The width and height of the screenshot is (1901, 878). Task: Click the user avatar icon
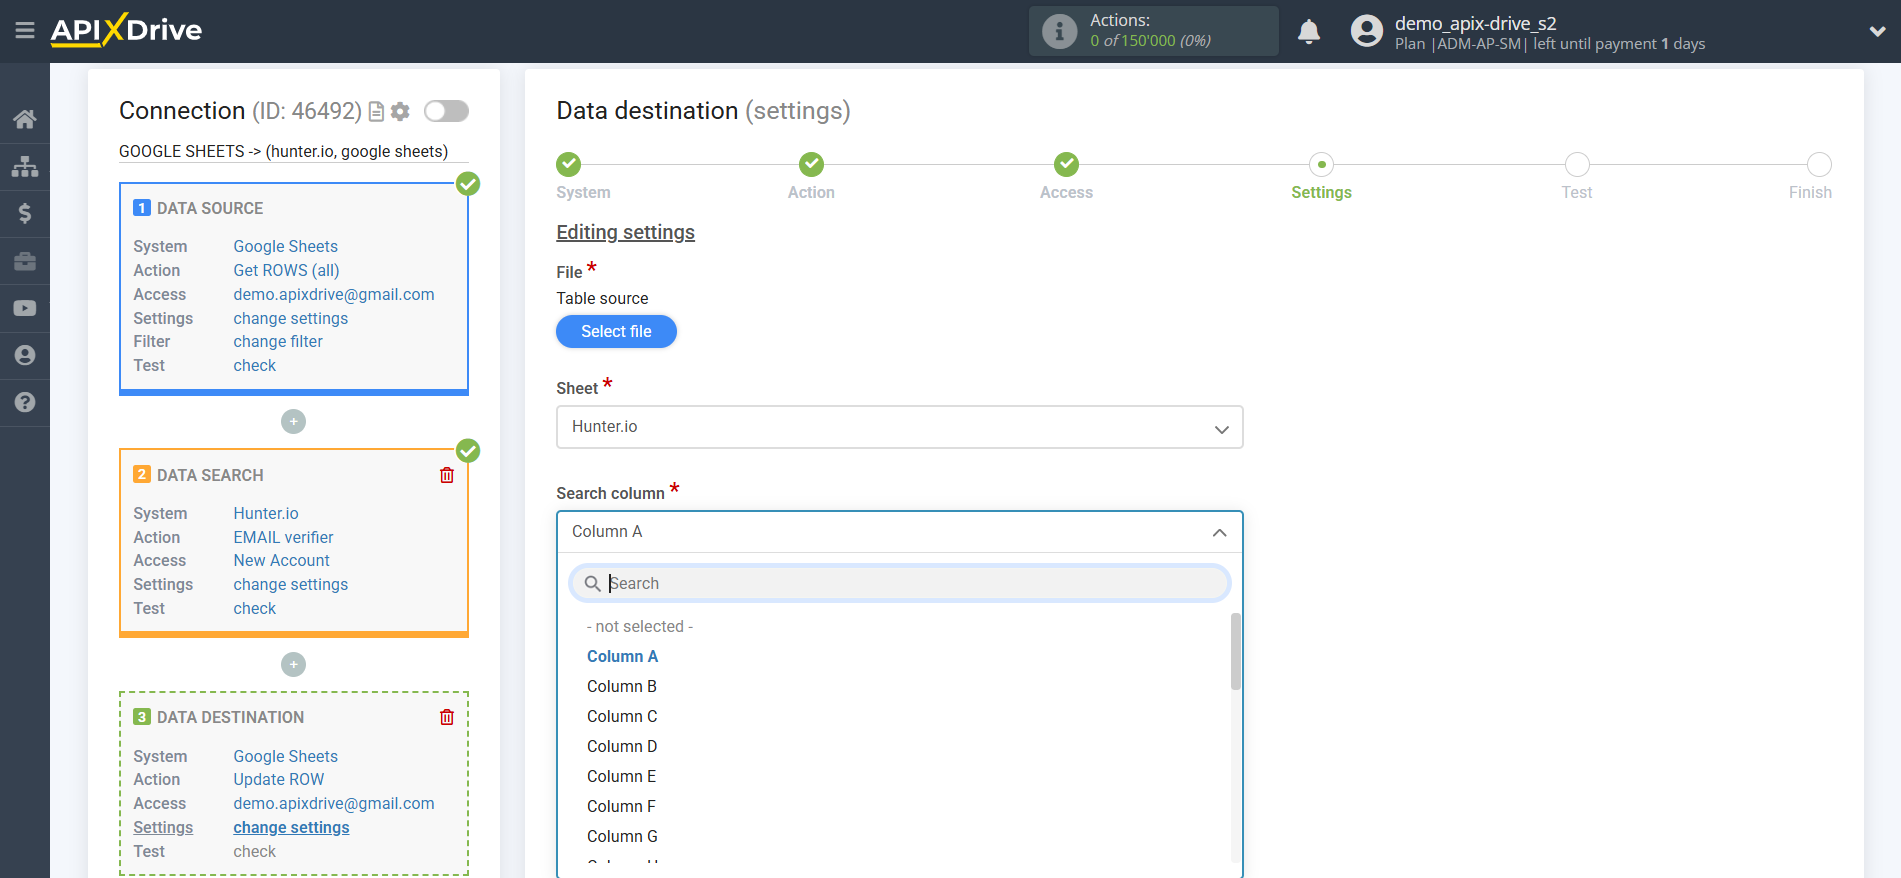pos(1366,31)
